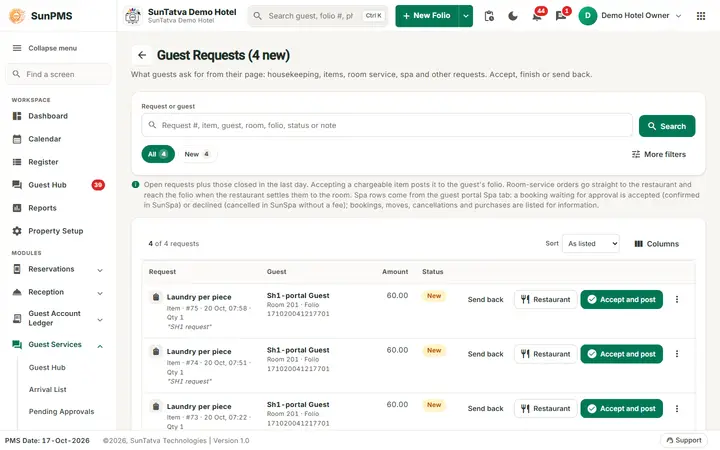The image size is (720, 450).
Task: Go back using the arrow beside Guest Requests
Action: [x=142, y=55]
